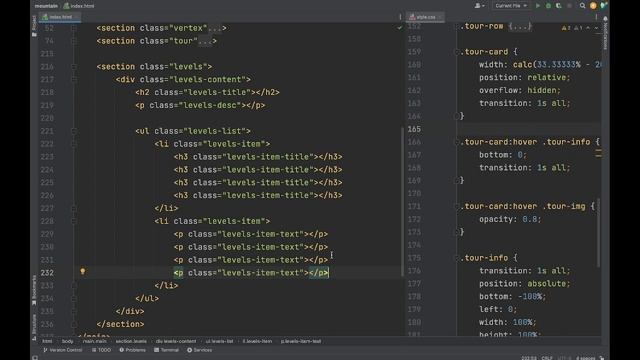Collapse .tour-info rule fold marker on line 175
Viewport: 640px width, 360px height.
457,258
